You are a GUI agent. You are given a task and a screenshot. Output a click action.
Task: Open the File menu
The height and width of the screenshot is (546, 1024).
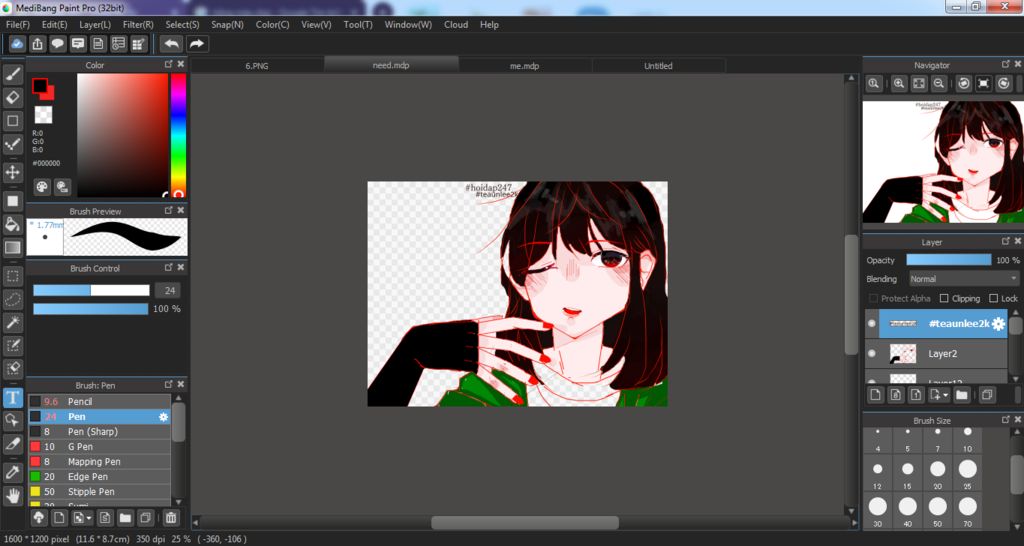[18, 24]
